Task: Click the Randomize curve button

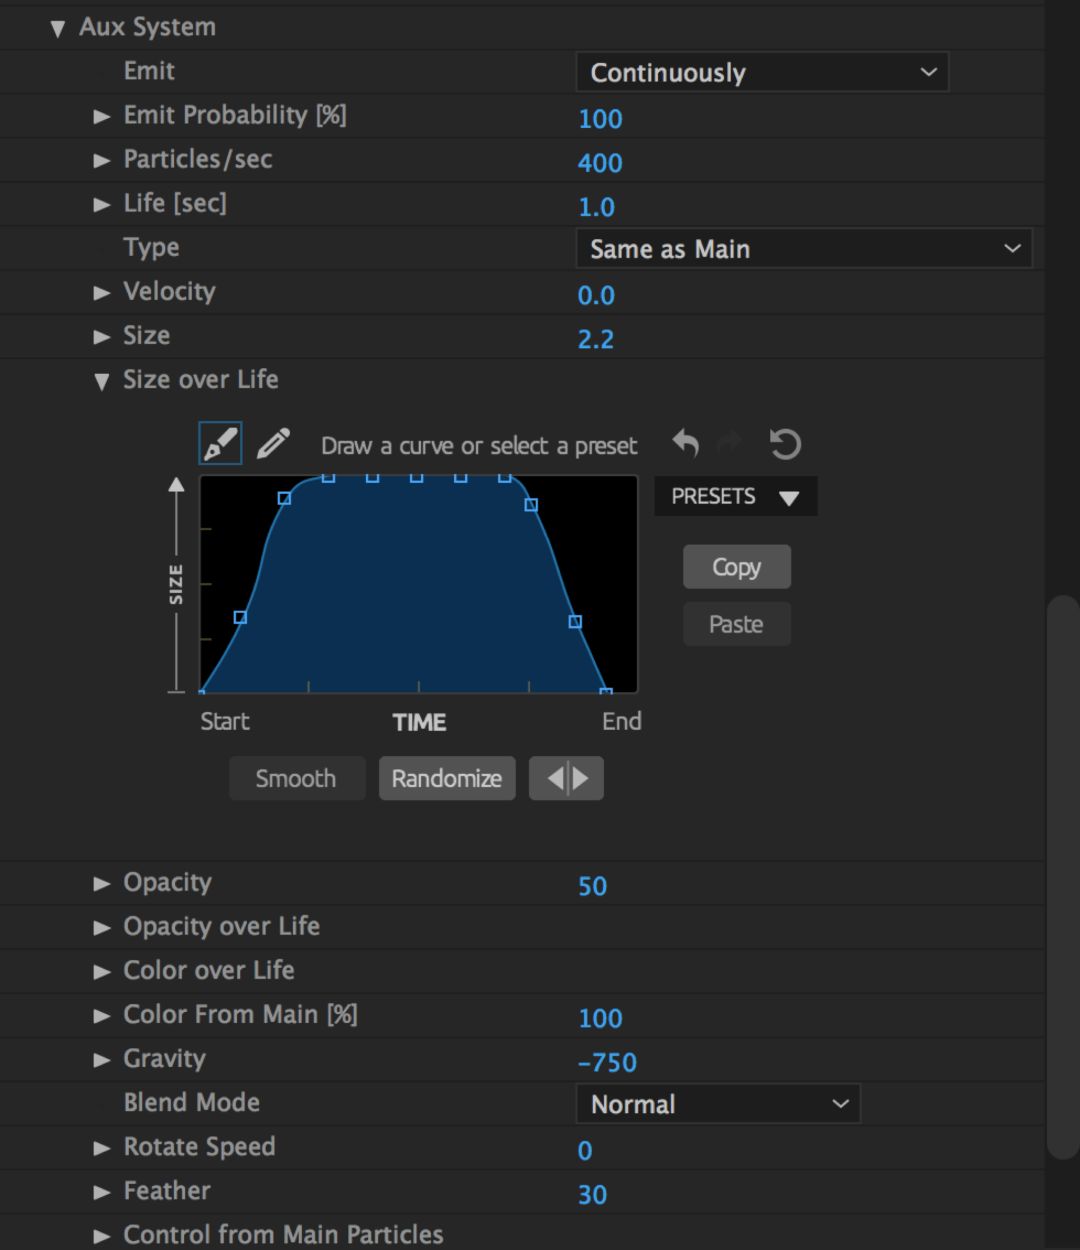Action: (x=447, y=778)
